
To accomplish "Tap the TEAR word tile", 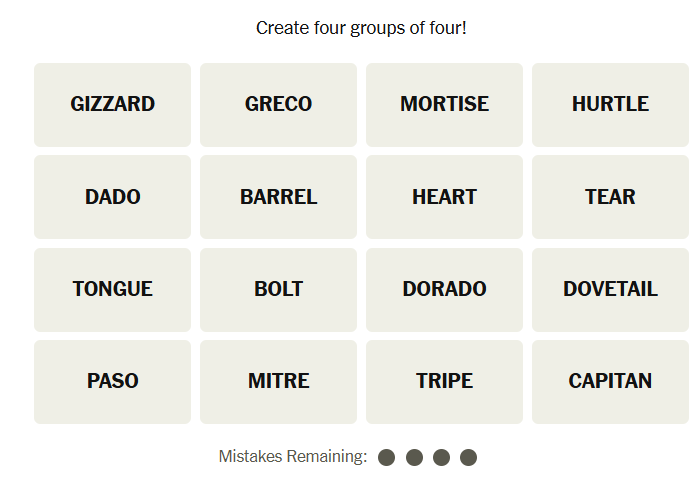I will tap(610, 197).
